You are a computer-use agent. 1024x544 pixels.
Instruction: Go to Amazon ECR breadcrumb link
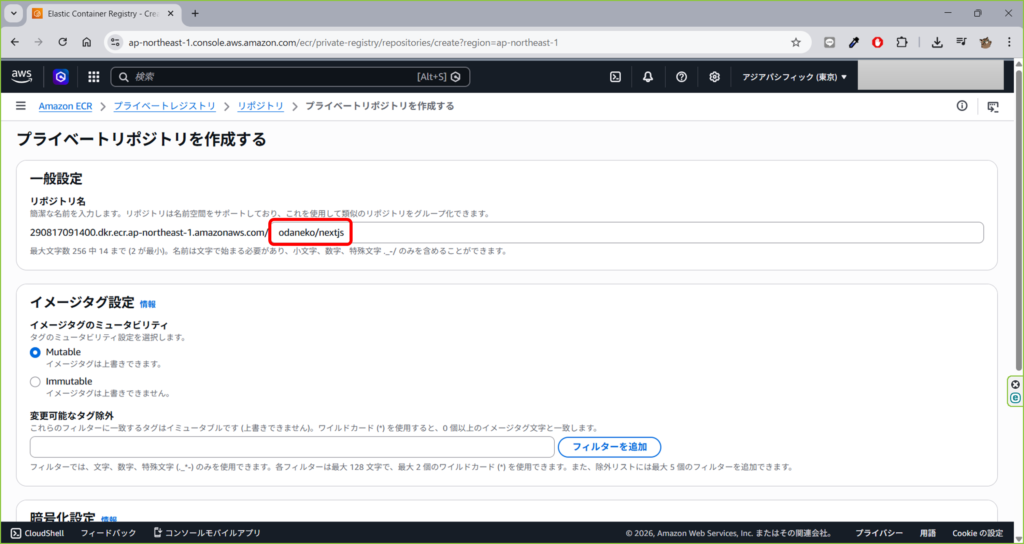coord(66,106)
